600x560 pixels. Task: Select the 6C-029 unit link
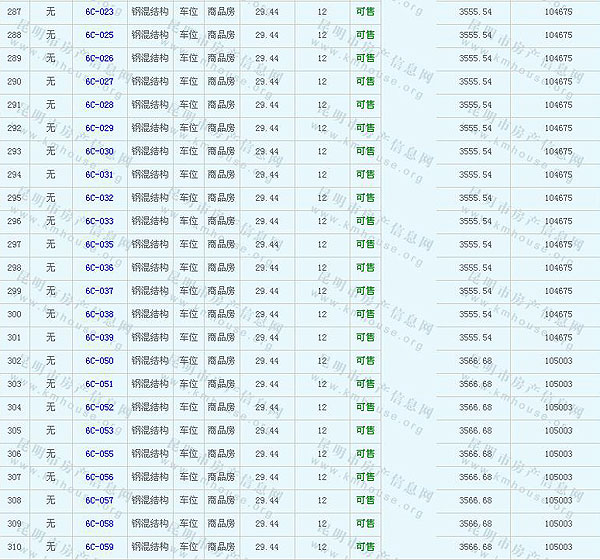click(99, 128)
